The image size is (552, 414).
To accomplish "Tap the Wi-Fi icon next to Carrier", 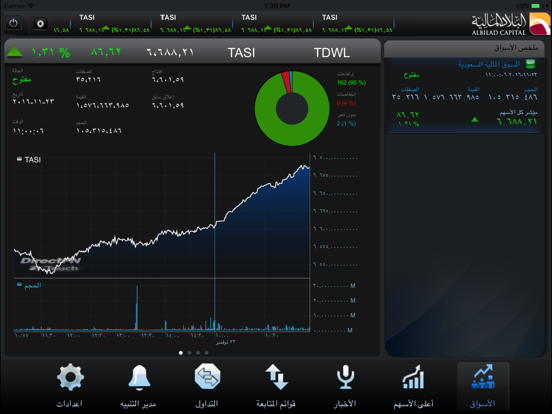I will point(31,6).
